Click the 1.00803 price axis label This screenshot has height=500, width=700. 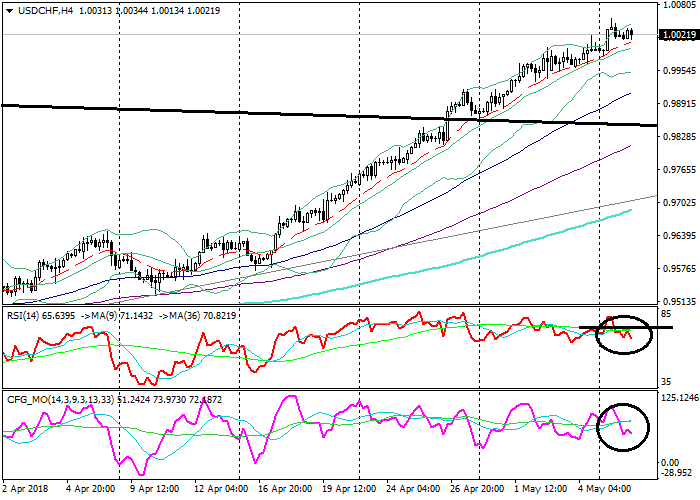[x=677, y=4]
